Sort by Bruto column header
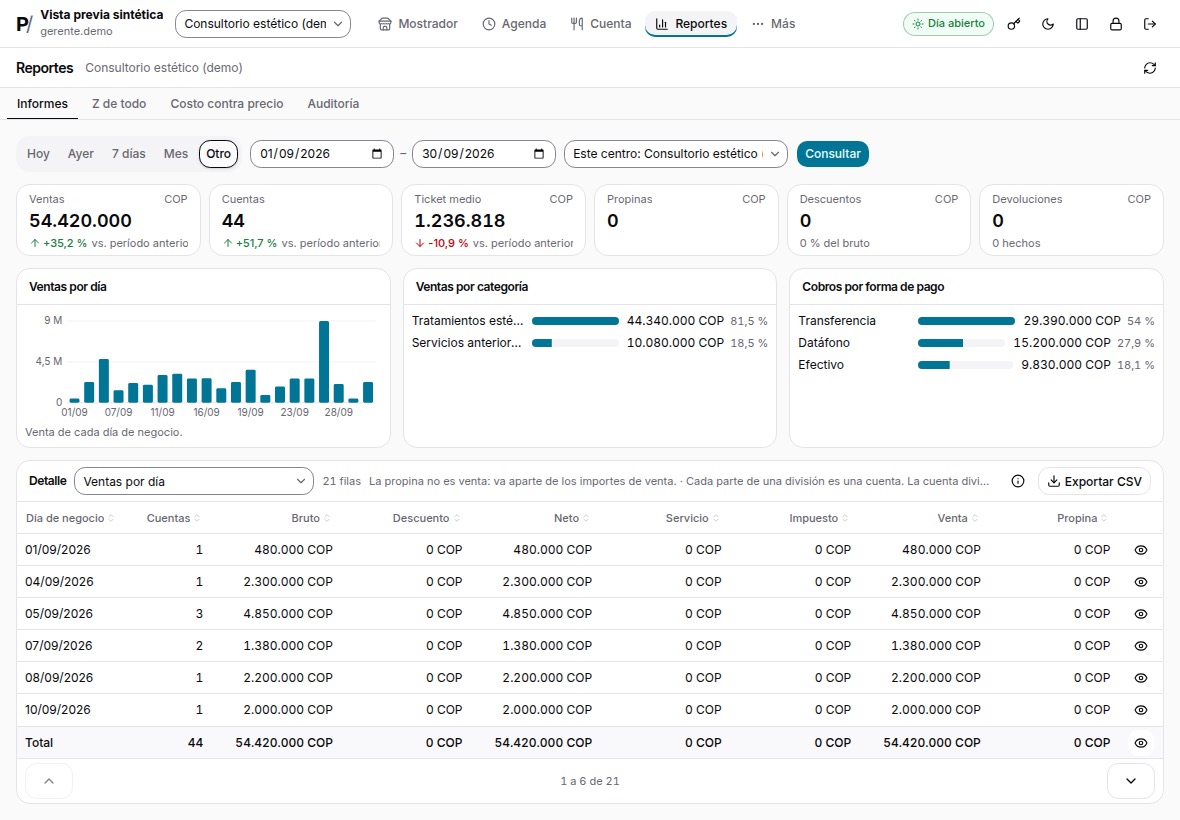 tap(311, 518)
